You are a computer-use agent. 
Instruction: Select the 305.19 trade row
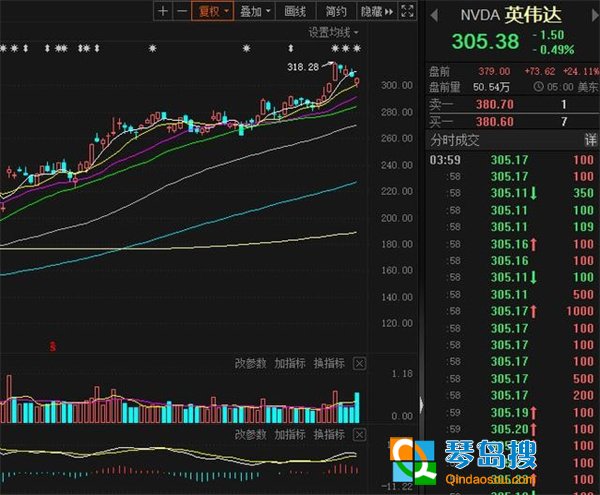point(513,412)
